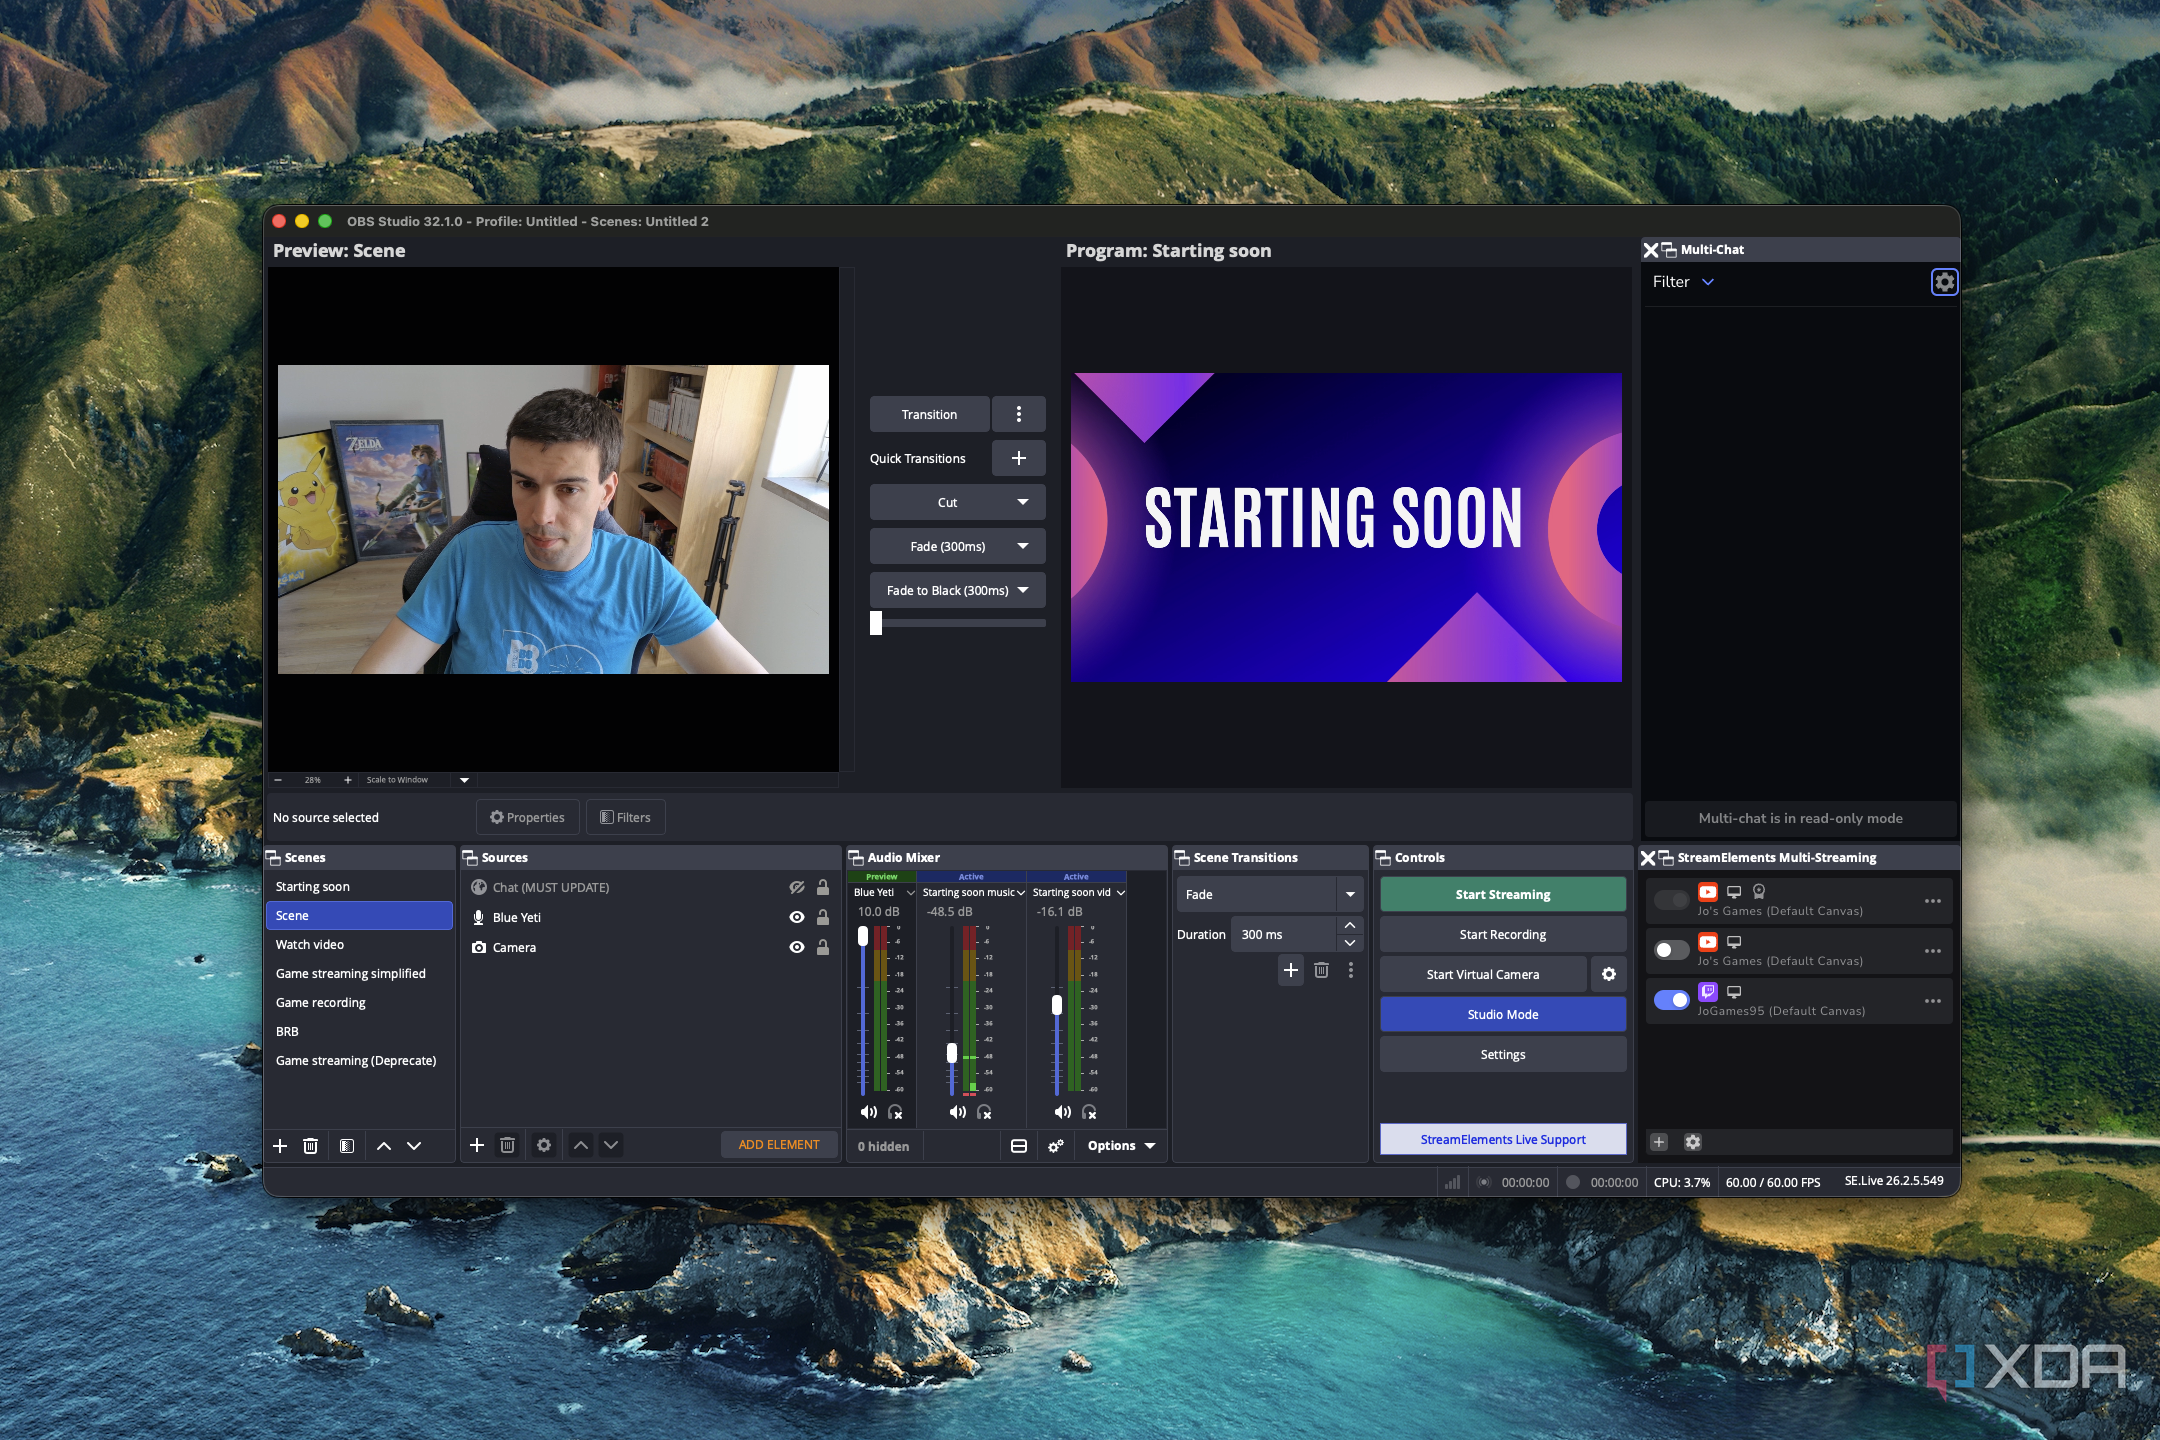Screen dimensions: 2160x1440
Task: Select Game streaming simplified scene
Action: tap(359, 974)
